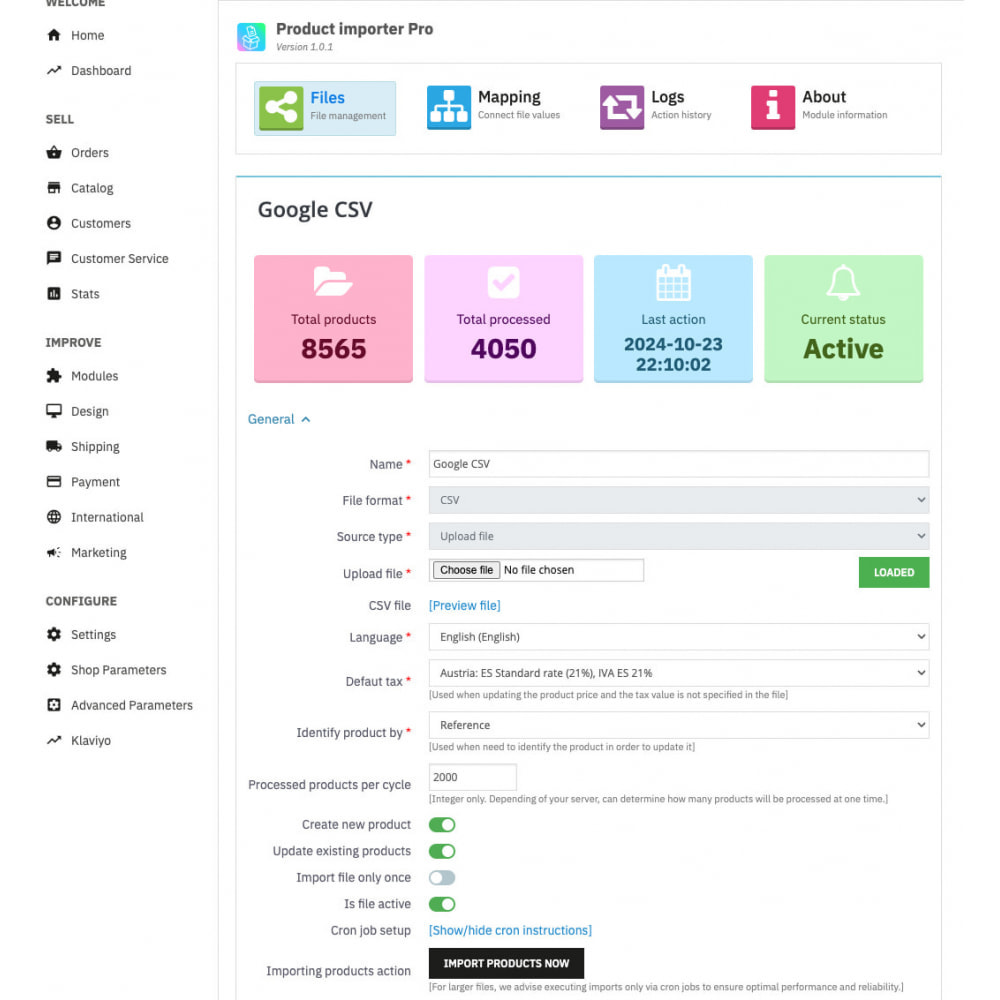Open the Klaviyo menu entry
This screenshot has width=1000, height=1000.
89,740
